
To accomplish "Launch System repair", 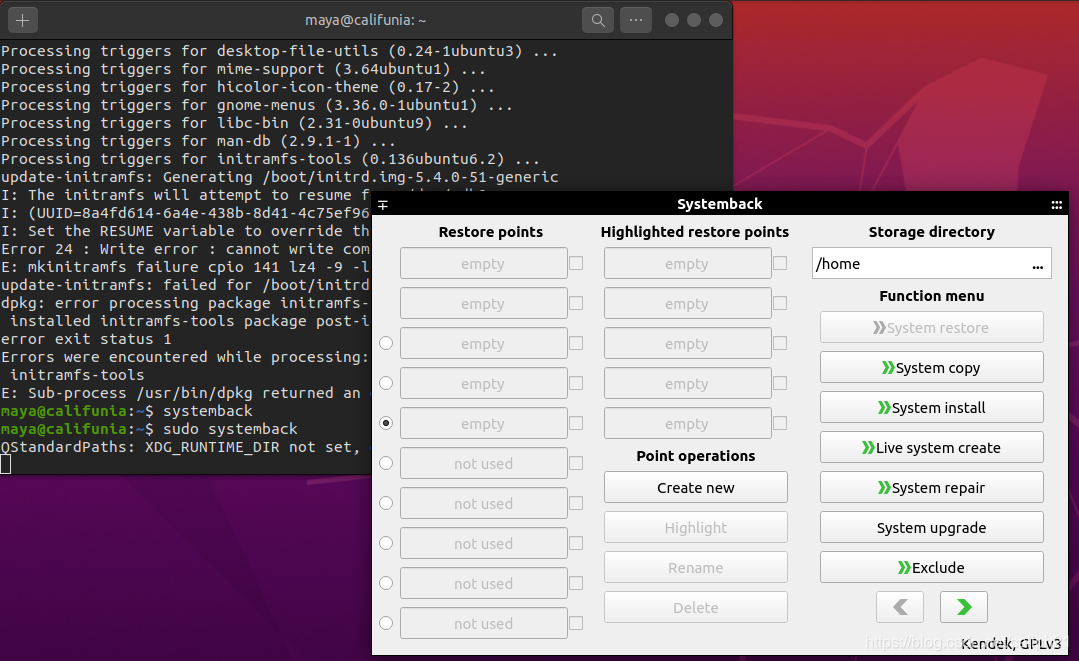I will click(932, 487).
